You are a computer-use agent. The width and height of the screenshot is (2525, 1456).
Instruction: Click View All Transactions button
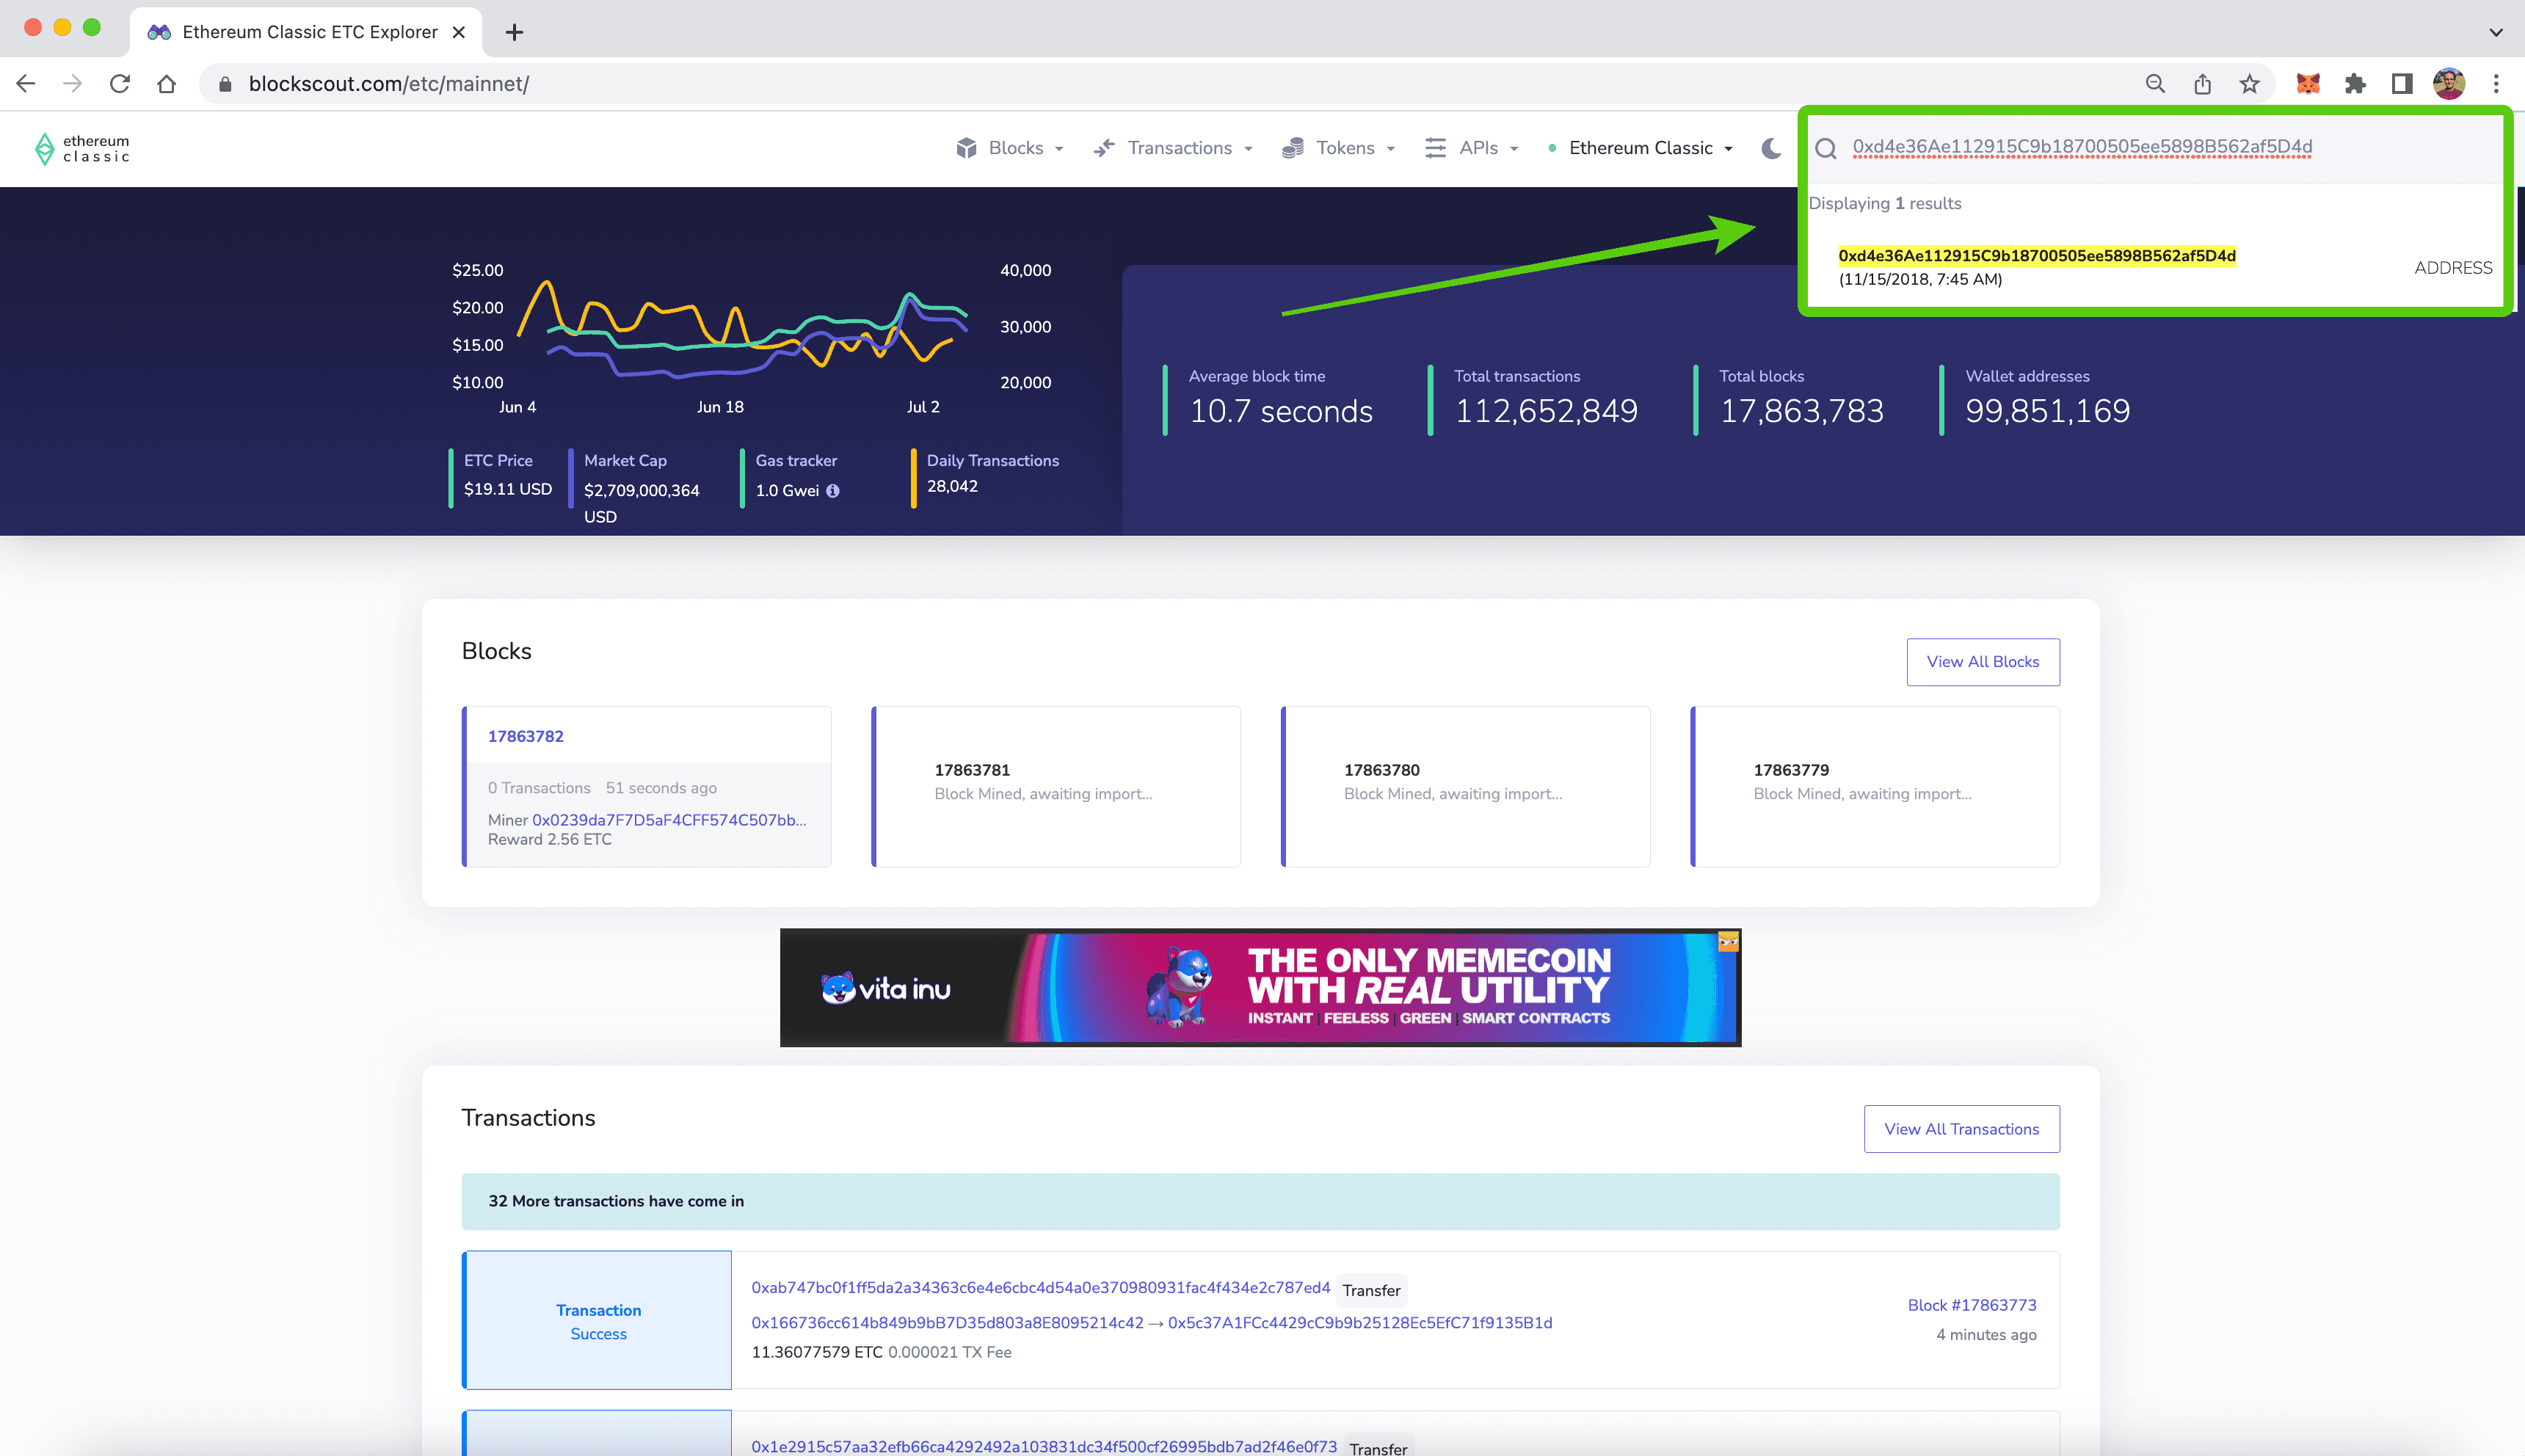(x=1961, y=1129)
